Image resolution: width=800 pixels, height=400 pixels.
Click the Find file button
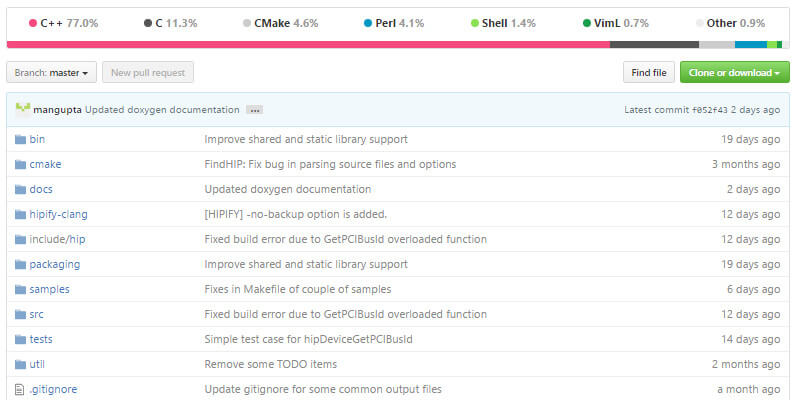(x=647, y=72)
